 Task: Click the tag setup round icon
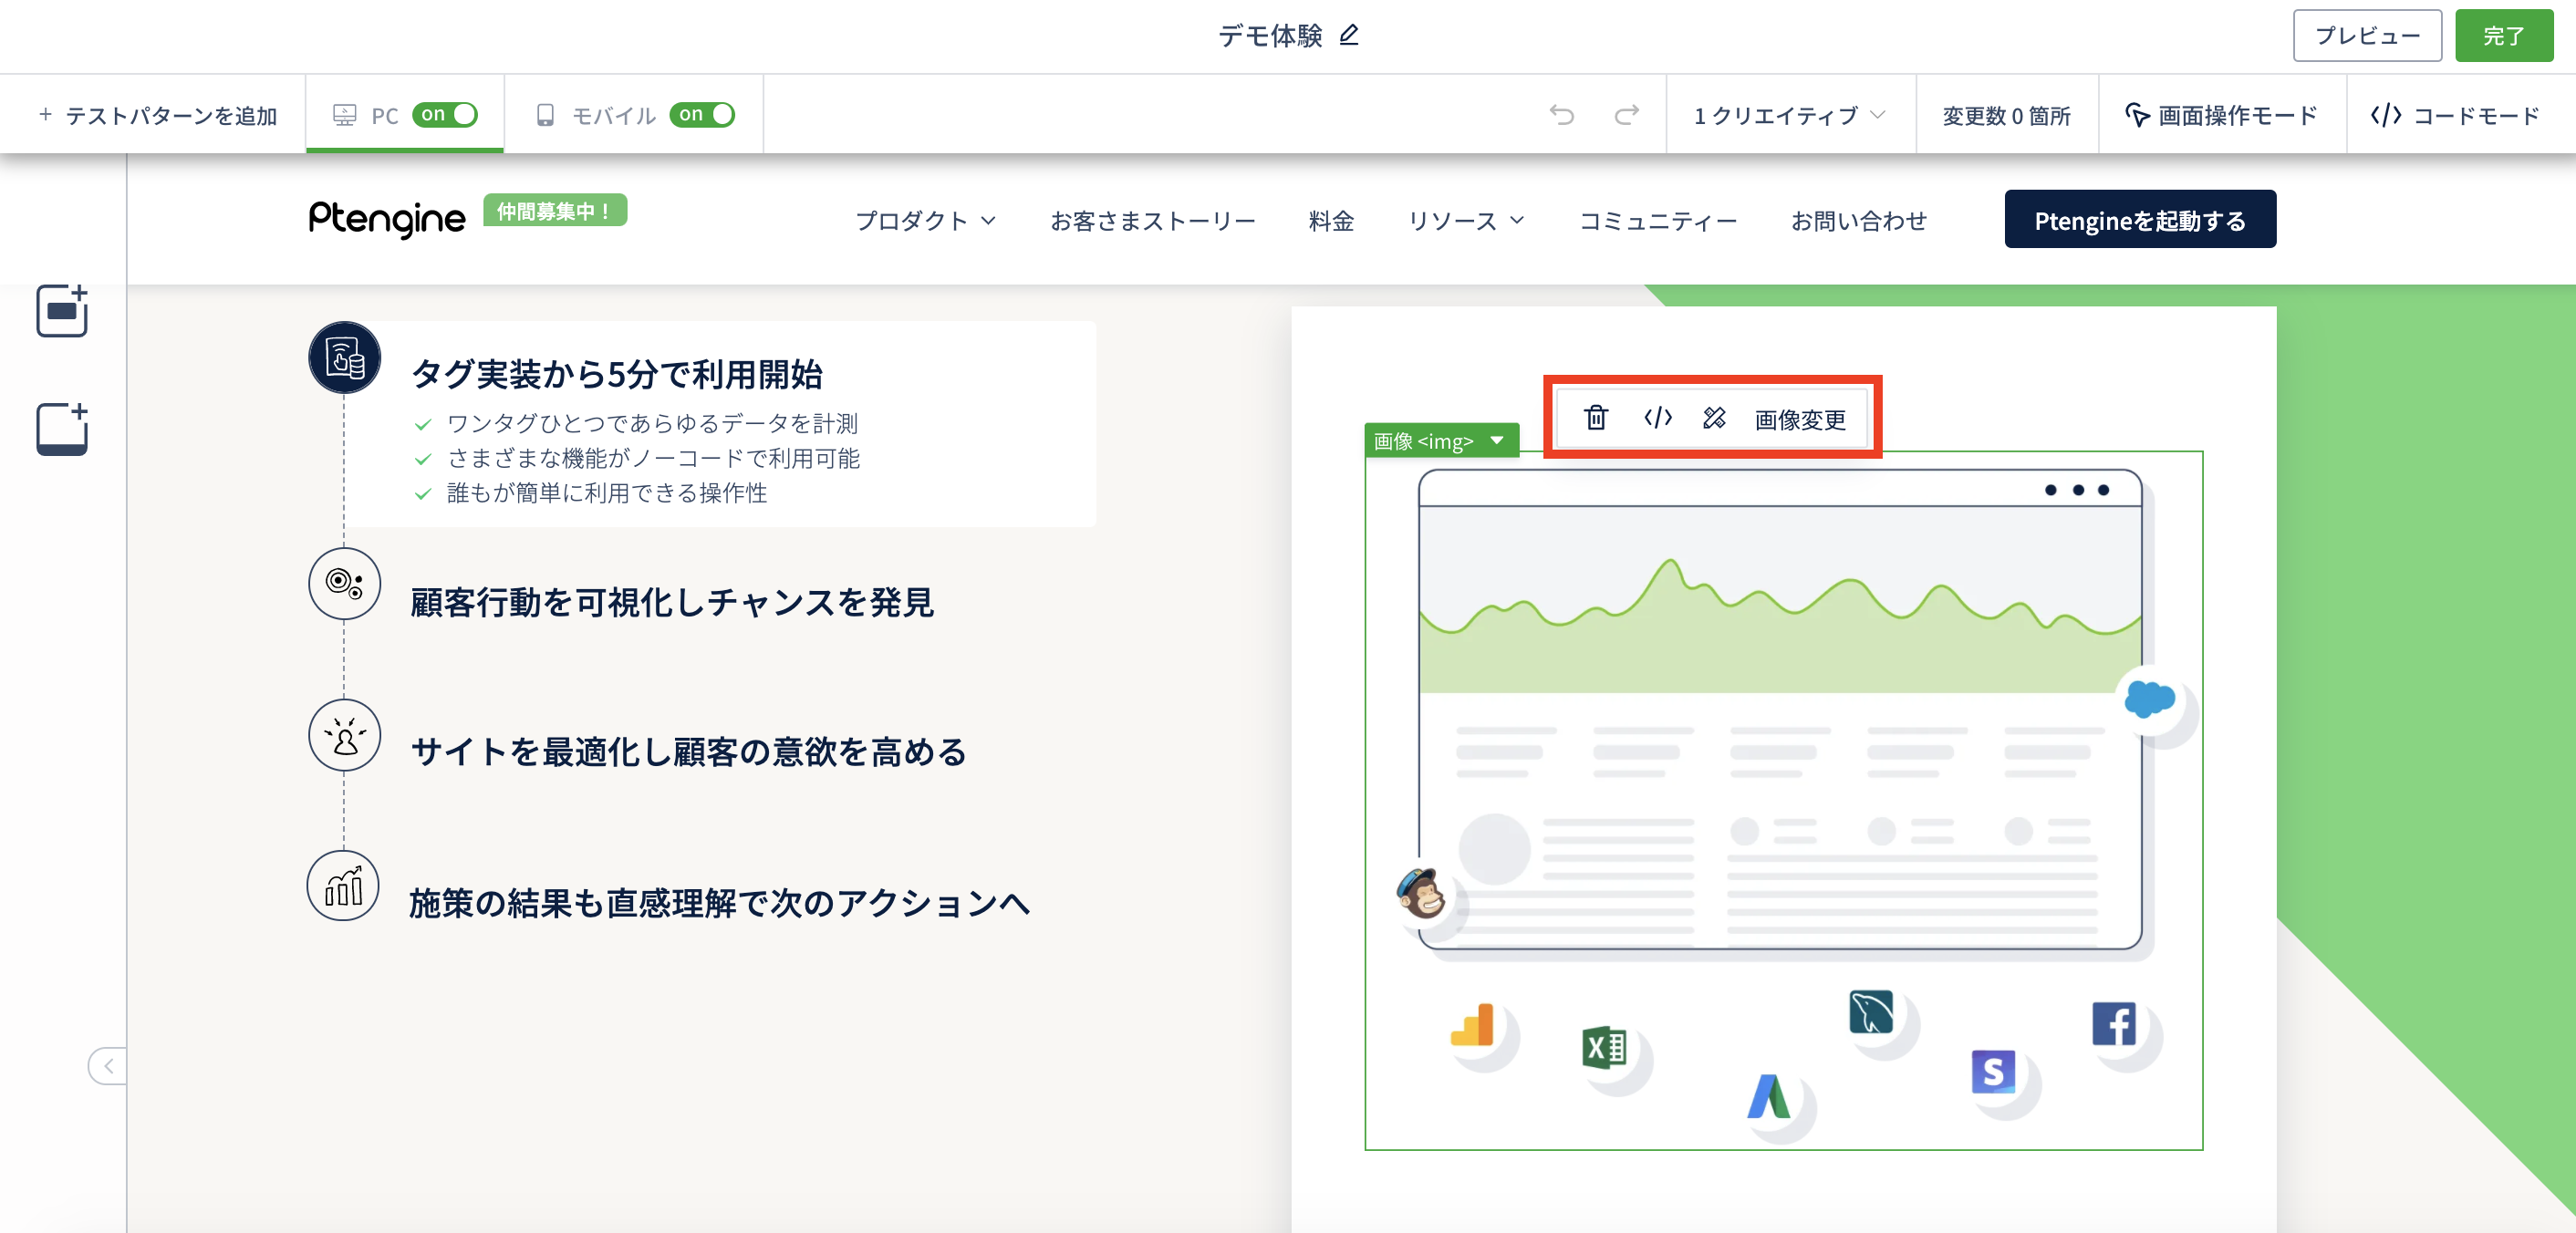[x=345, y=358]
